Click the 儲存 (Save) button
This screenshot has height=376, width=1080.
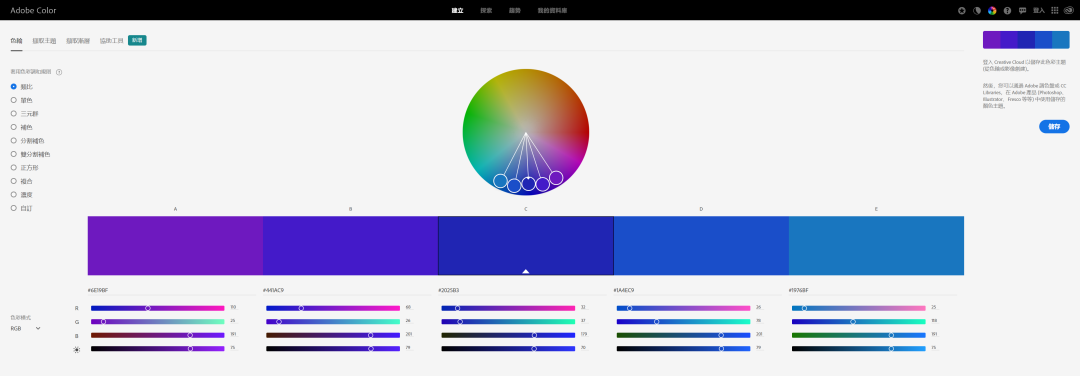1054,127
